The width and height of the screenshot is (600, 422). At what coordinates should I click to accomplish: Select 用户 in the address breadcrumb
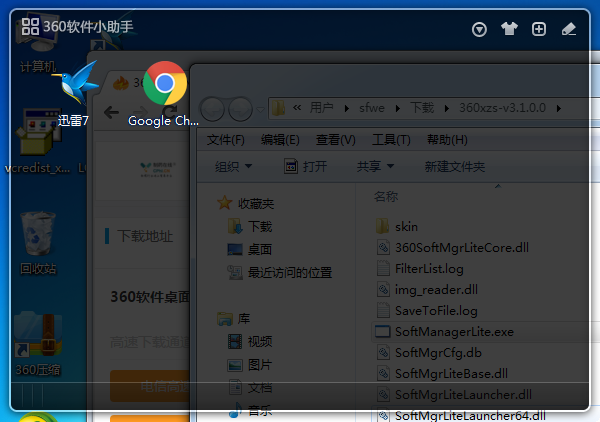pos(321,108)
